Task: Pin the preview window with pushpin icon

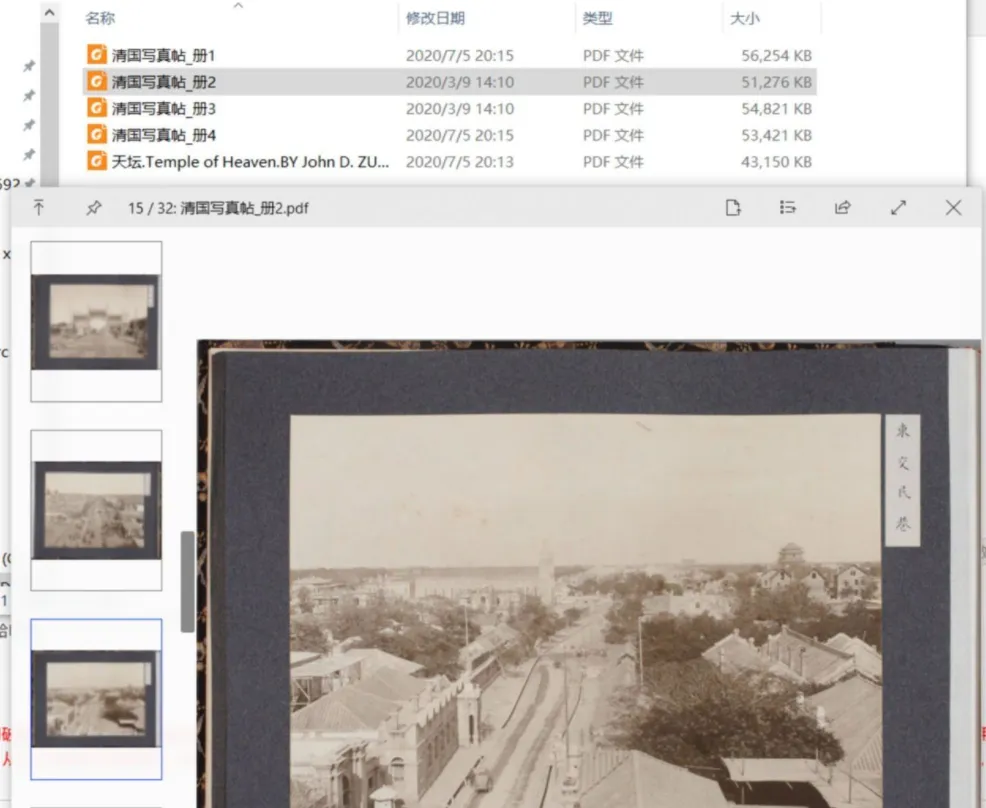Action: pyautogui.click(x=93, y=207)
